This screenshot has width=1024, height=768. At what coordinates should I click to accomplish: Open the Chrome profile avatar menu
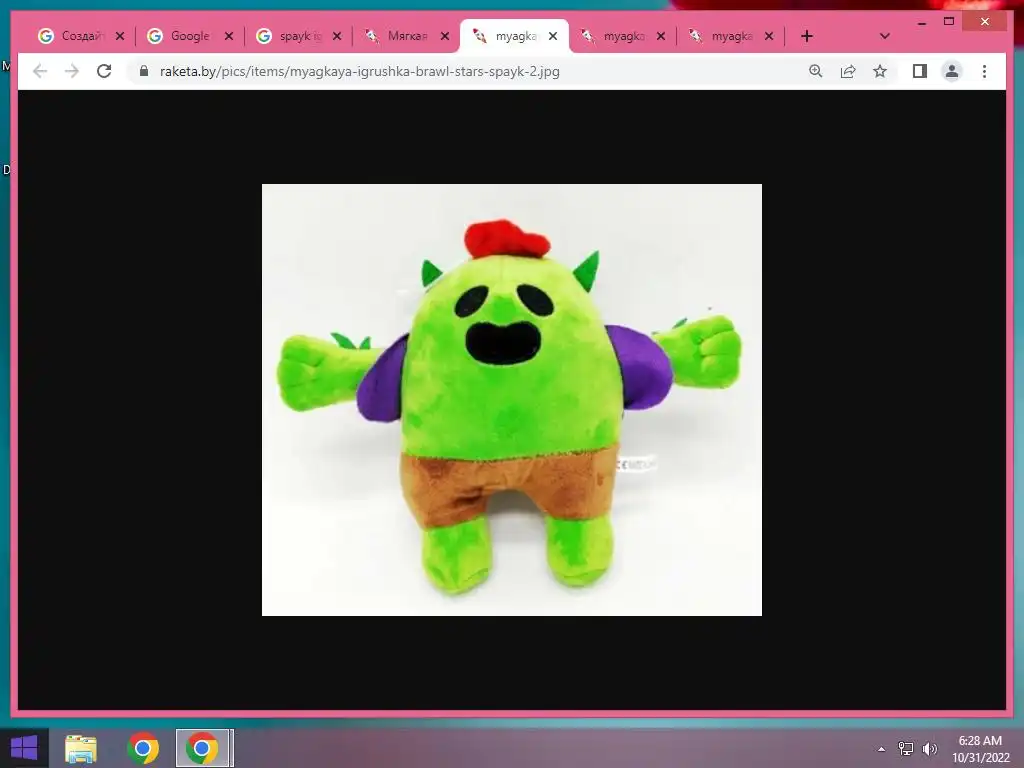[952, 71]
